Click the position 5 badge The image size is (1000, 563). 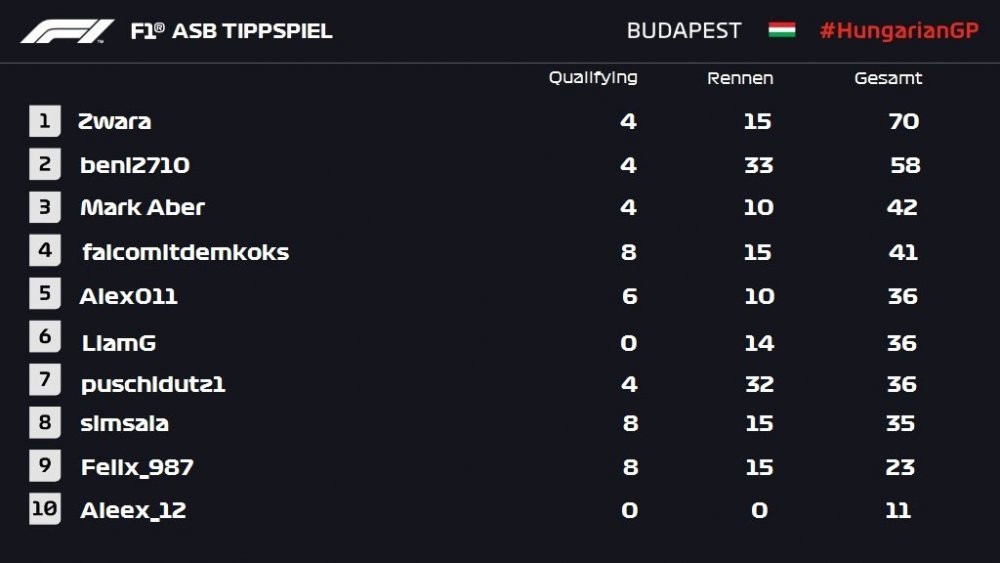(45, 293)
